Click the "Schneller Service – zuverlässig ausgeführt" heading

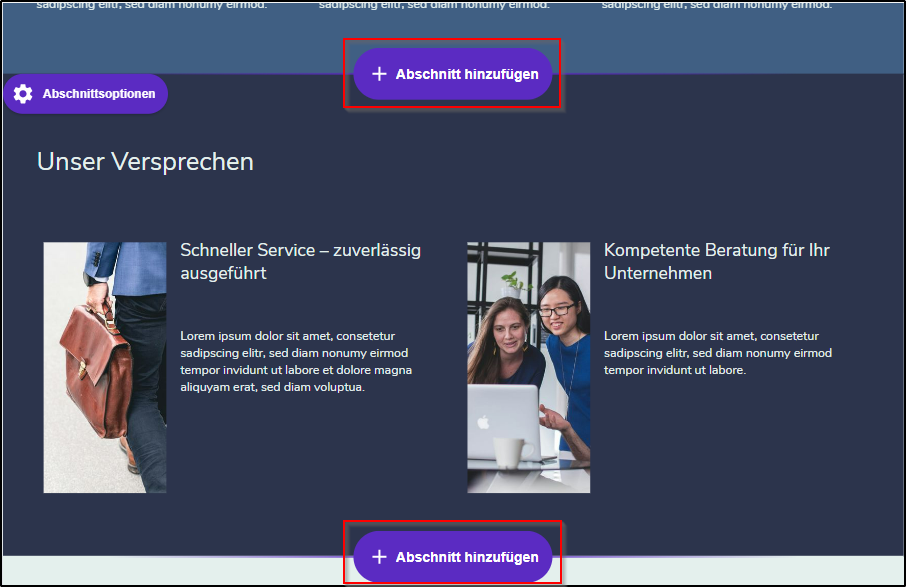coord(300,261)
